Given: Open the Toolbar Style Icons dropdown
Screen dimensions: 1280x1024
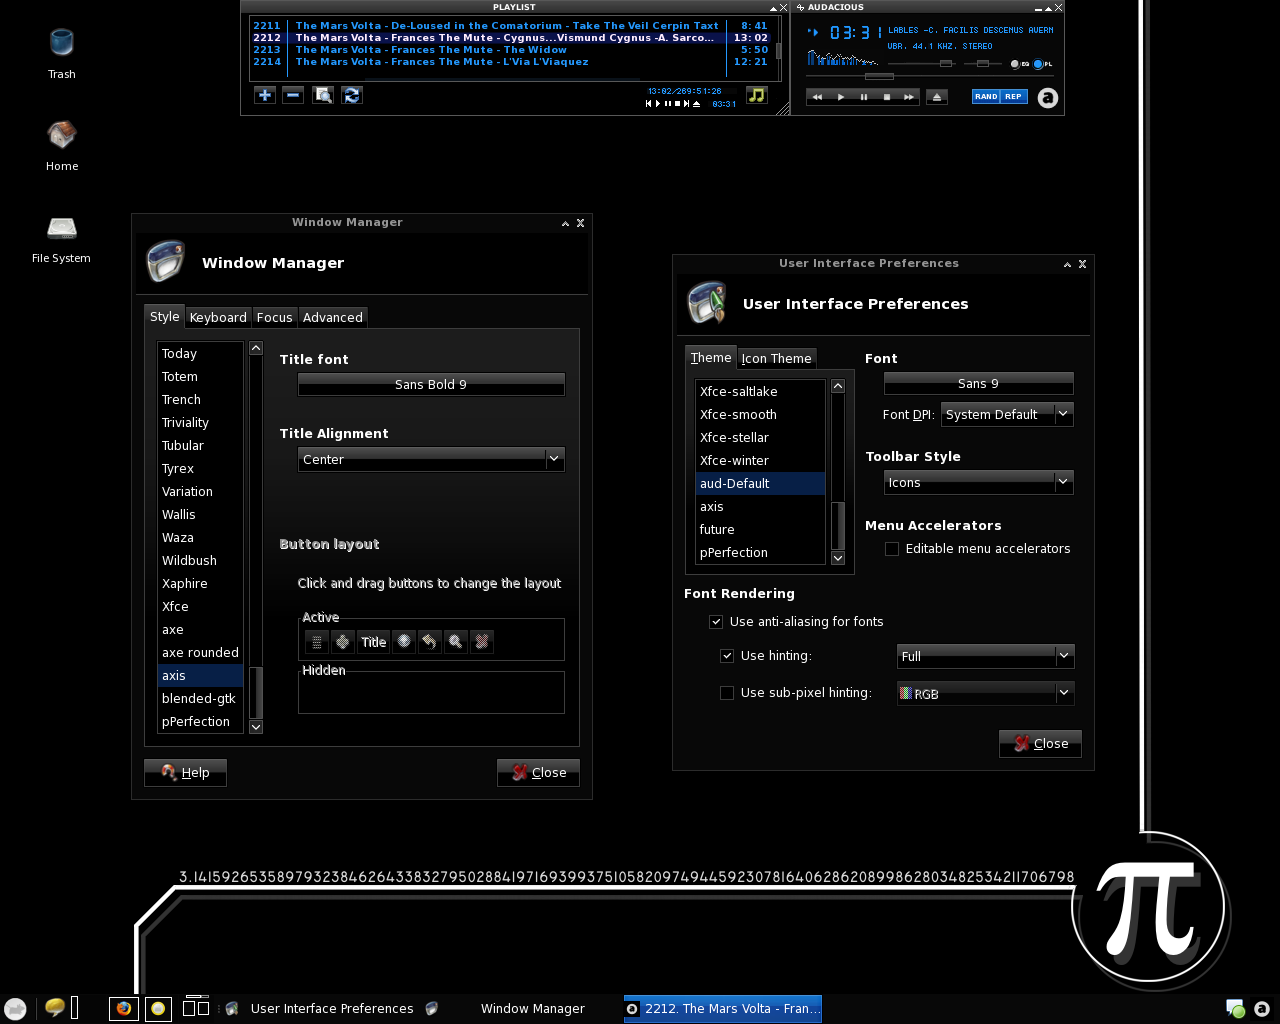Looking at the screenshot, I should point(979,482).
